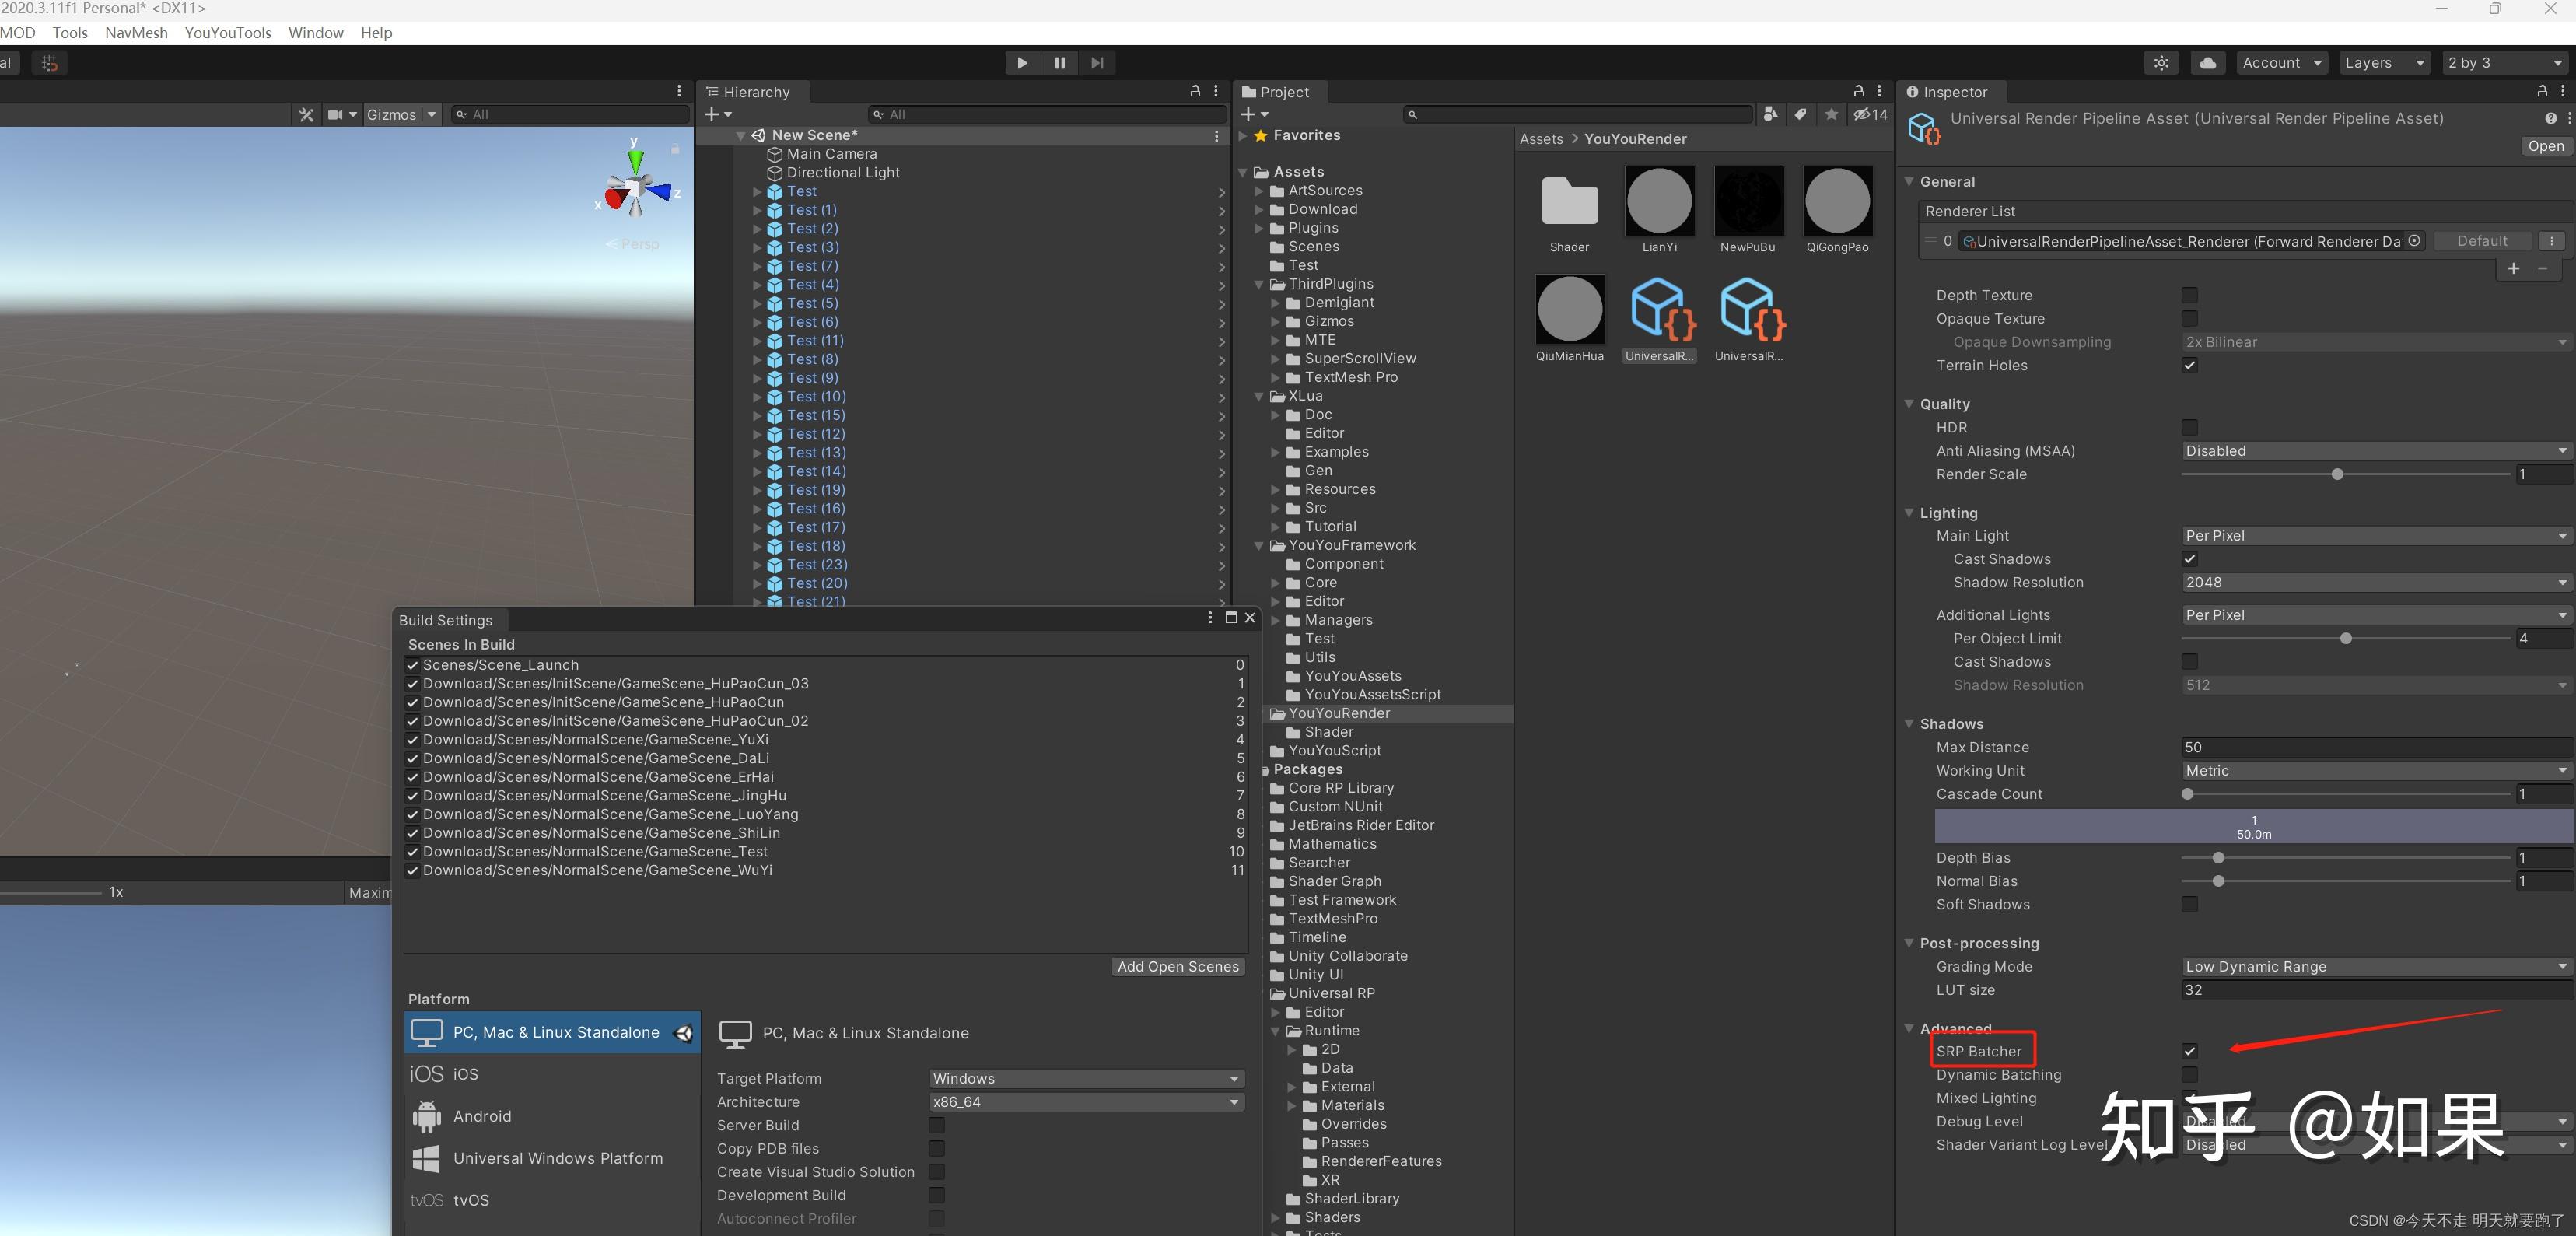Click the Account button in the toolbar
The image size is (2576, 1236).
click(x=2282, y=63)
